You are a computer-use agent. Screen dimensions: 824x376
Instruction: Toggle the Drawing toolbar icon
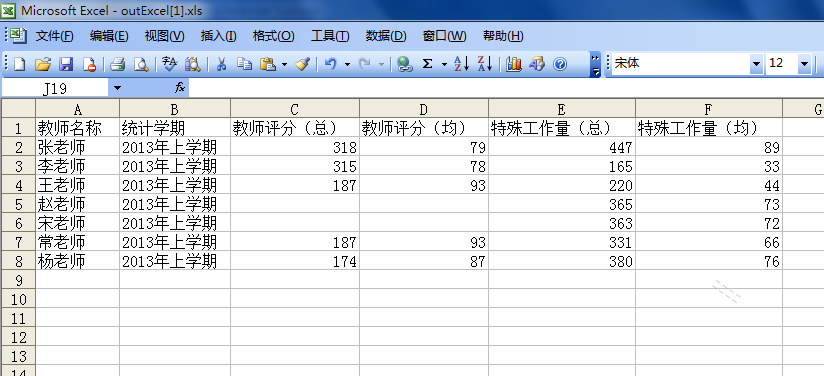click(537, 64)
